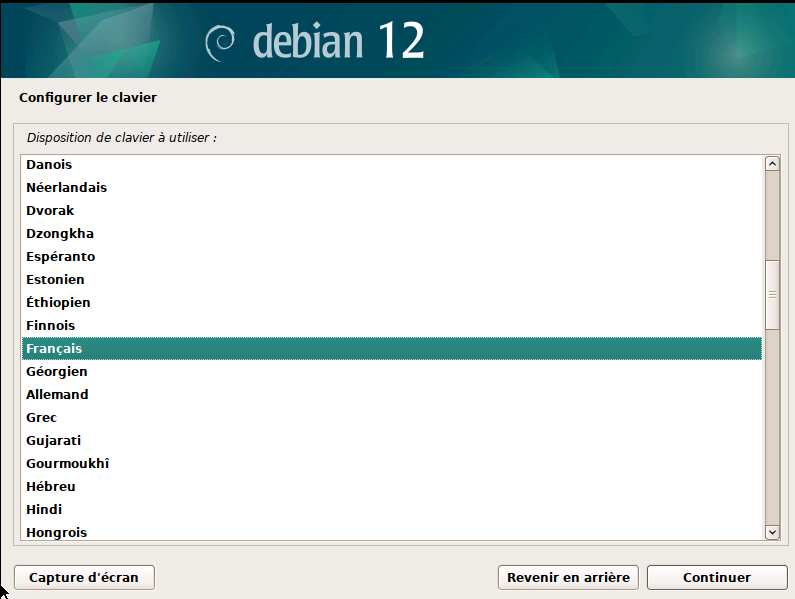This screenshot has width=795, height=599.
Task: Pick Finnois from the keyboard list
Action: point(391,326)
